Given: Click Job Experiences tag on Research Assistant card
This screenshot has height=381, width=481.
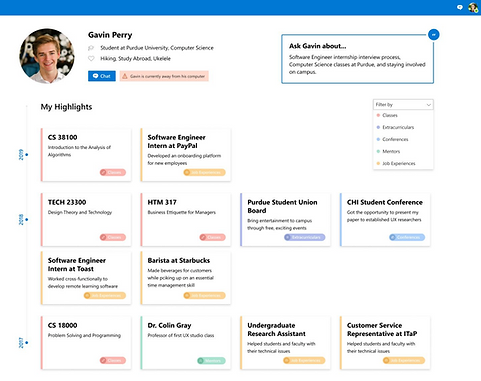Looking at the screenshot, I should [304, 360].
